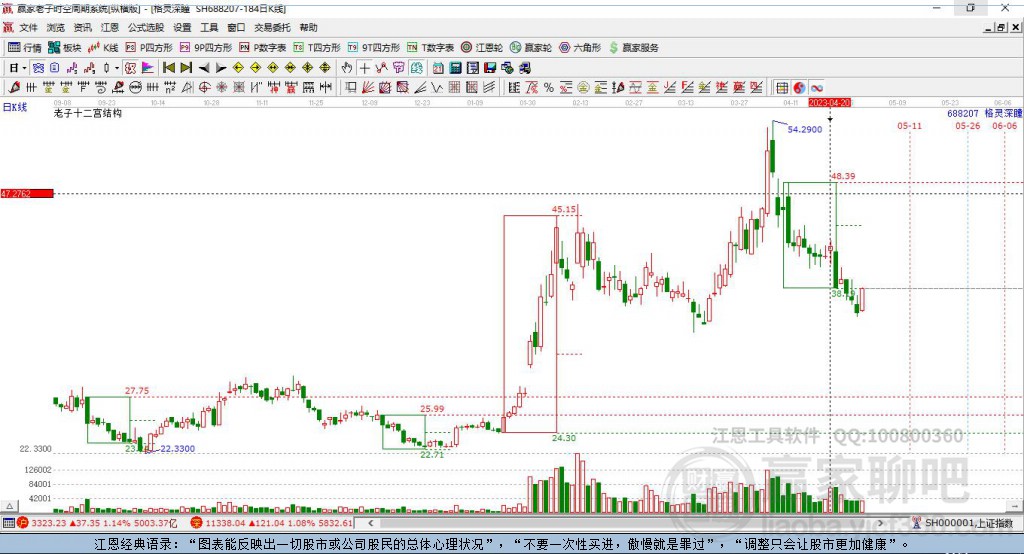The width and height of the screenshot is (1024, 554).
Task: Open the T数字表 number table
Action: (430, 48)
